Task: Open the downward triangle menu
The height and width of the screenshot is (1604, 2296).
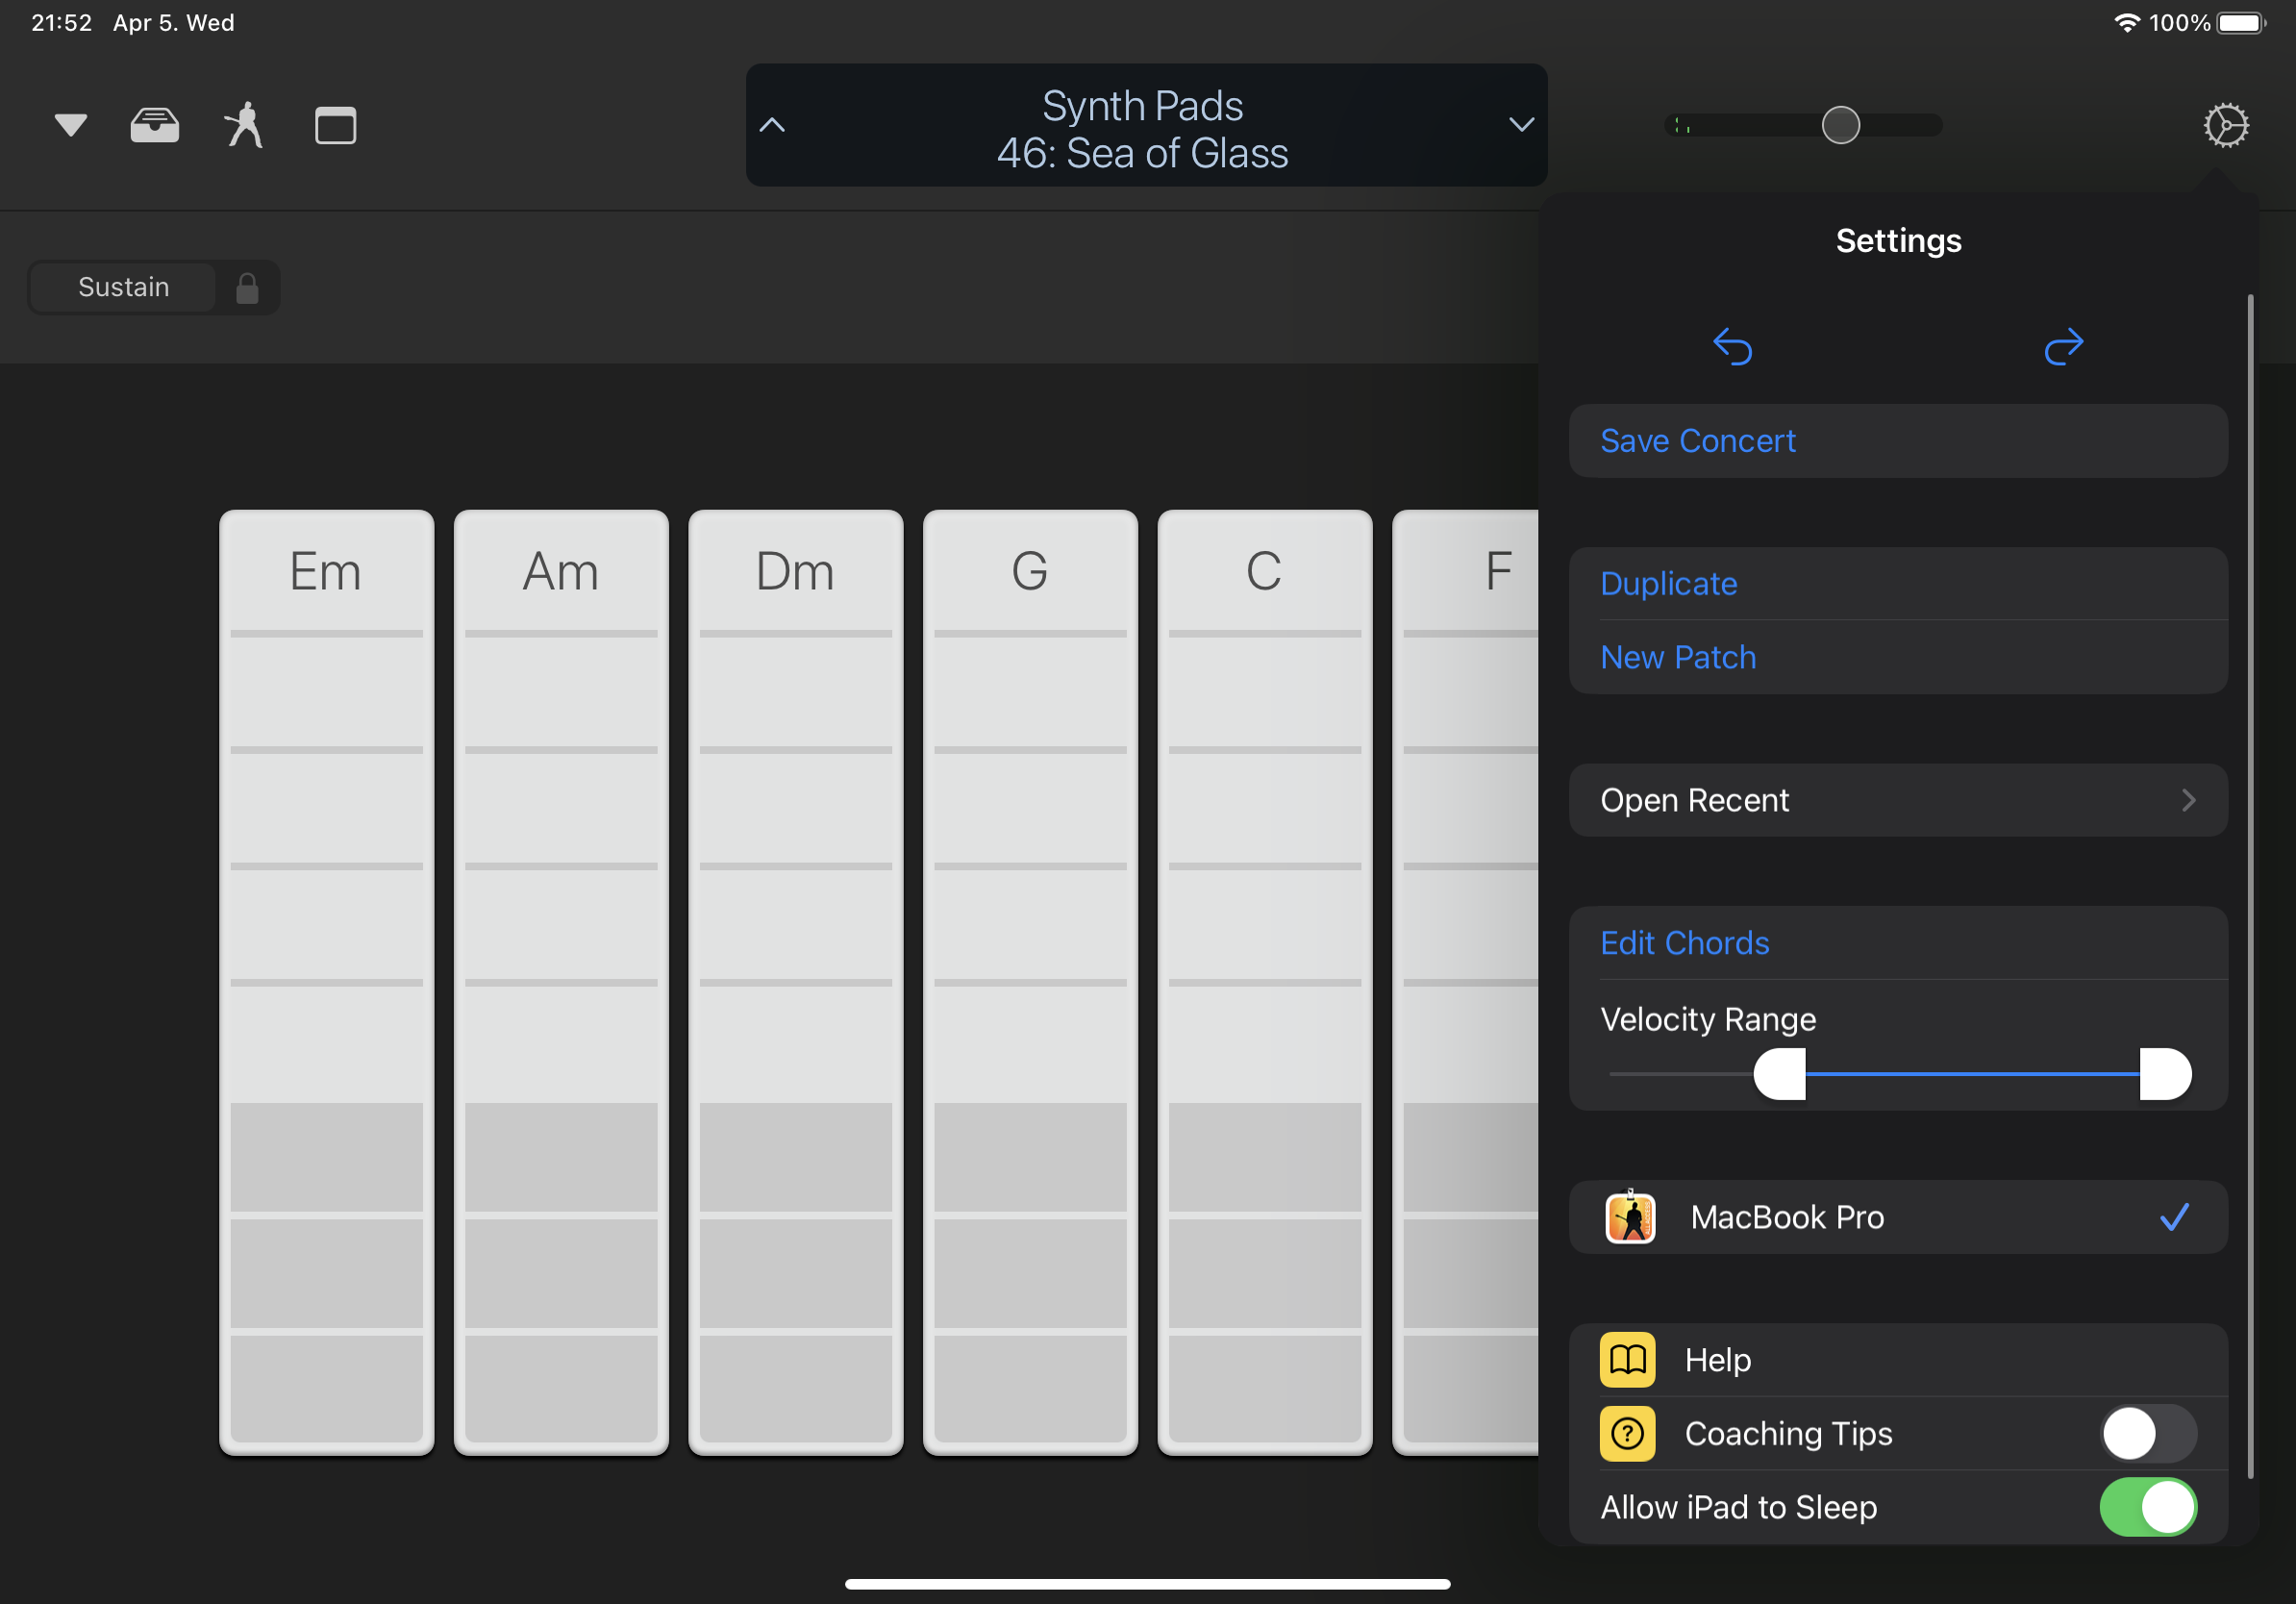Action: pyautogui.click(x=71, y=126)
